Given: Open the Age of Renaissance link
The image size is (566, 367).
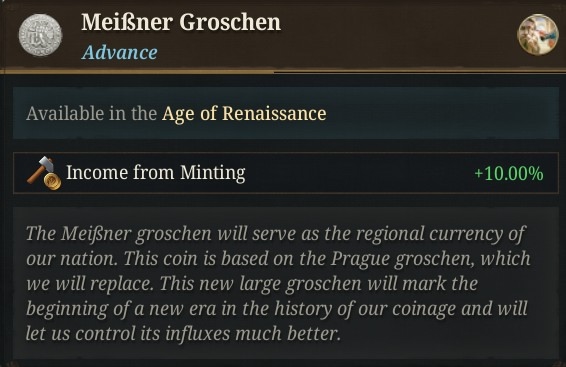Looking at the screenshot, I should pos(244,114).
